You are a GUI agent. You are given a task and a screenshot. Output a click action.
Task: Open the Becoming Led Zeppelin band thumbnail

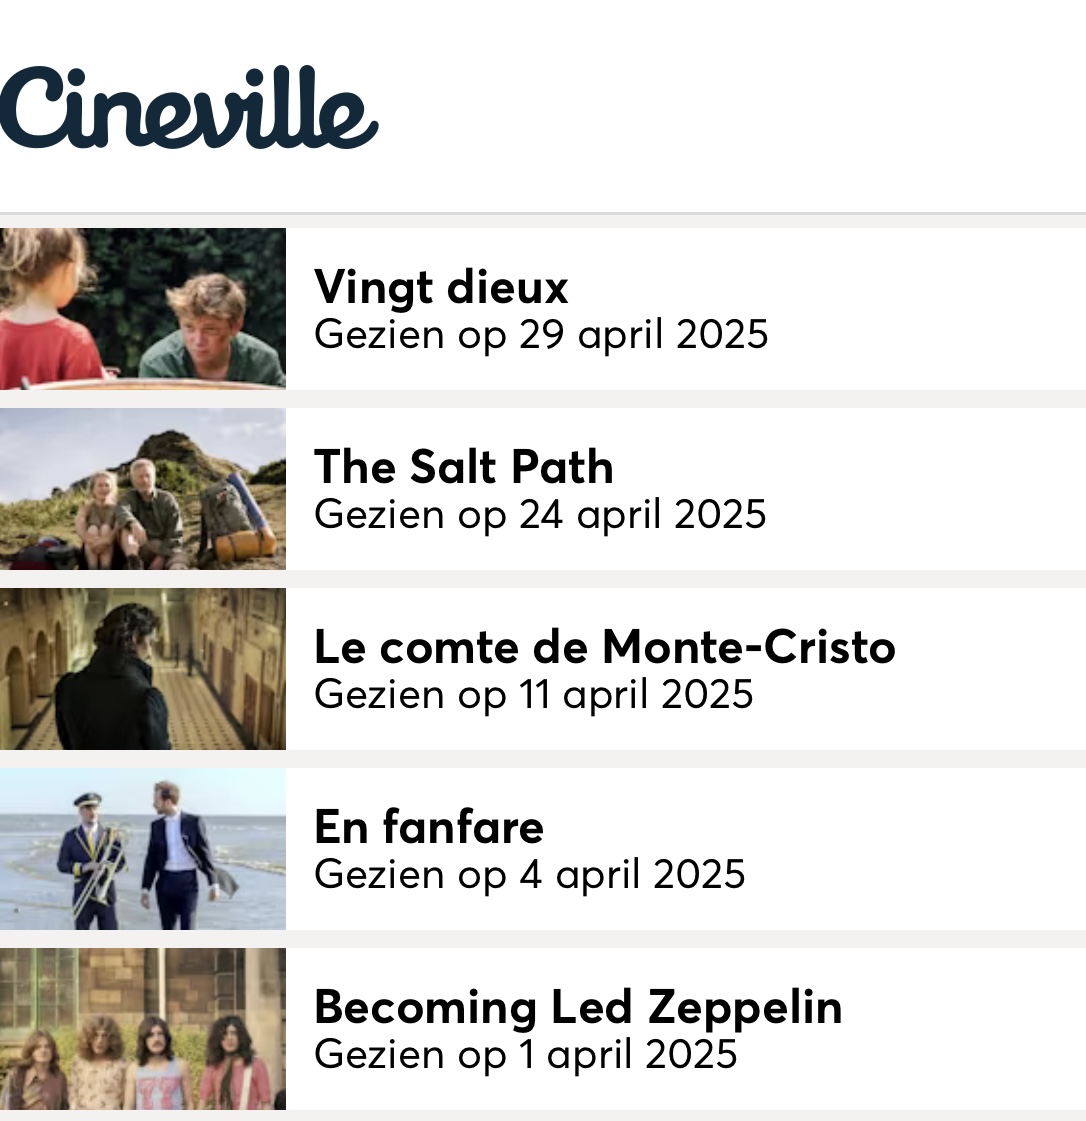click(143, 1029)
